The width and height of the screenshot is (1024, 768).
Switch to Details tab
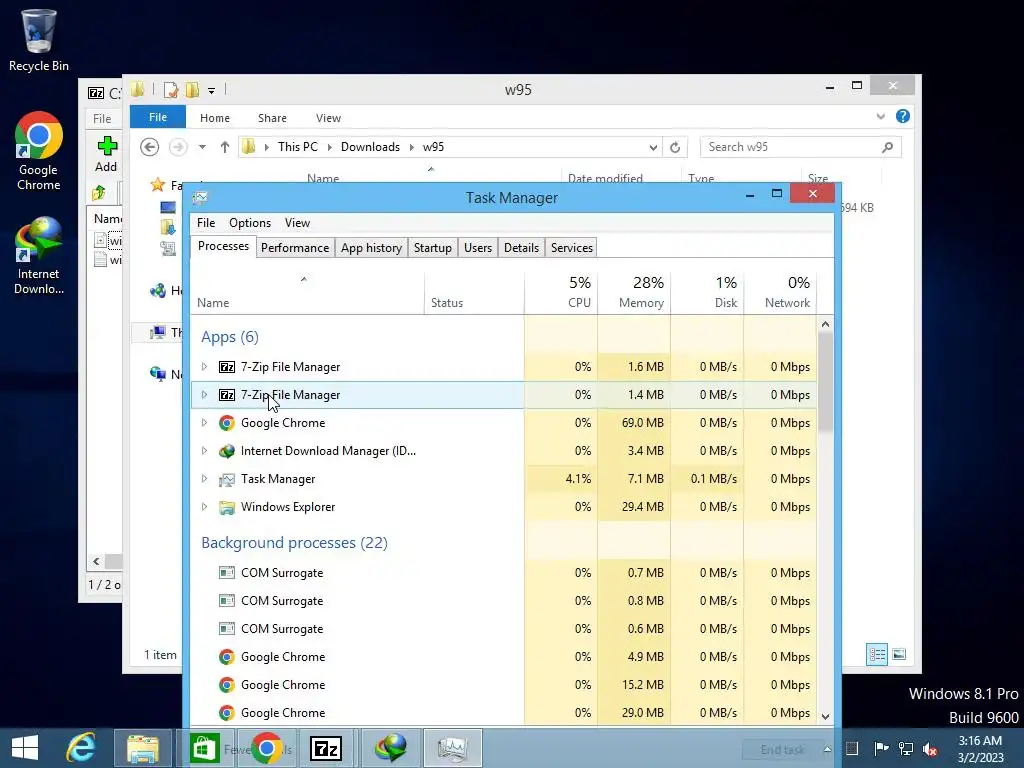521,248
